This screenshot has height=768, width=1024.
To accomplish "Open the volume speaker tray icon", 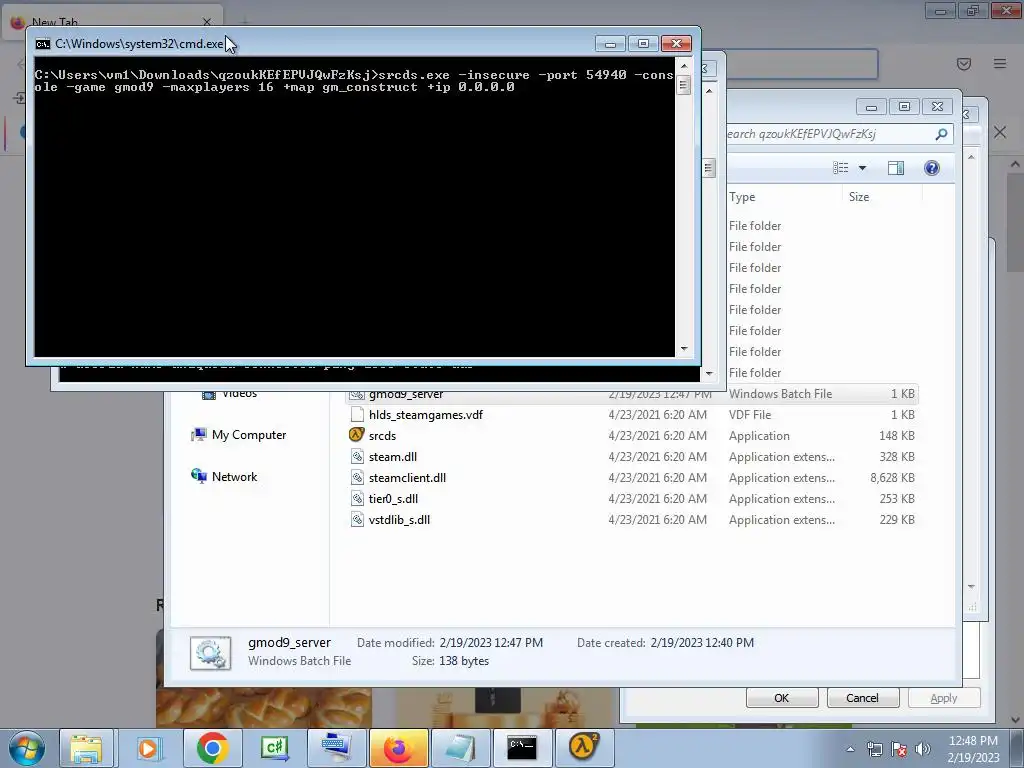I will pos(922,749).
